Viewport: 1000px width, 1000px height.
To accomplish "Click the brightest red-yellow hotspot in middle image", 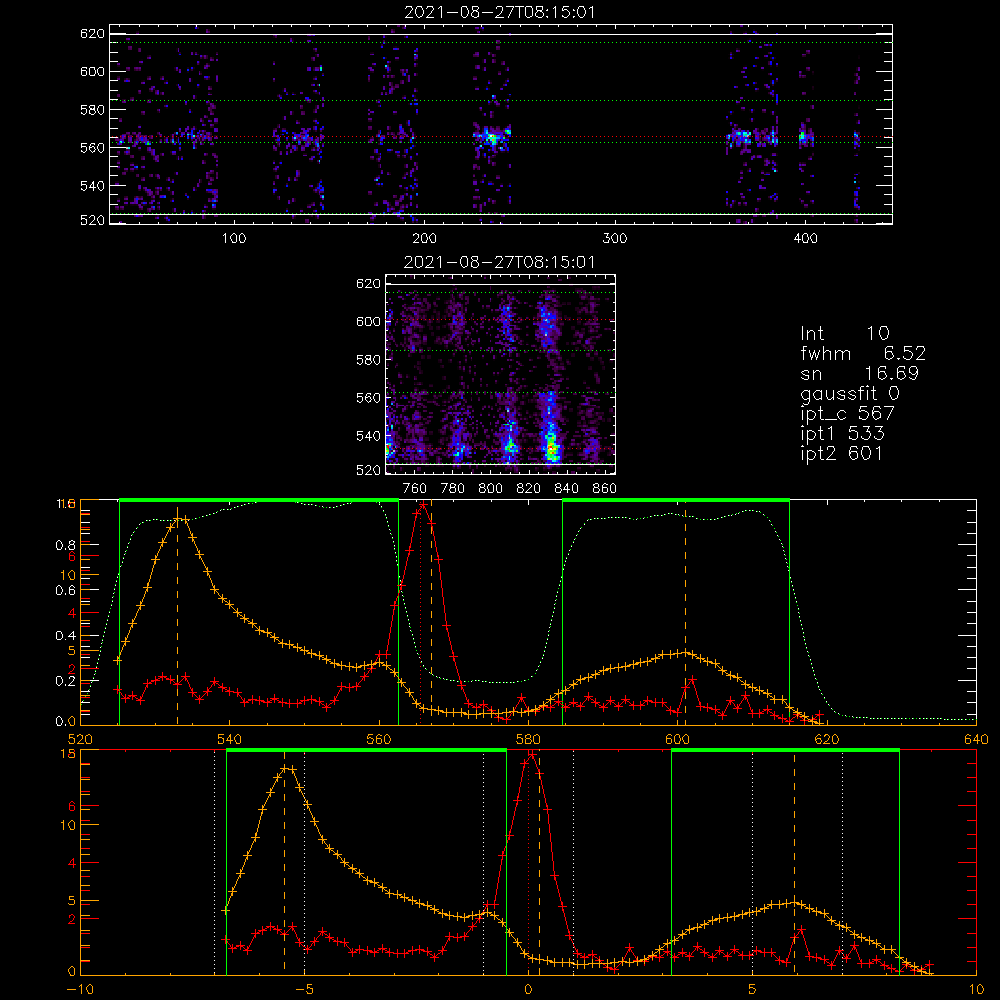I will (552, 448).
